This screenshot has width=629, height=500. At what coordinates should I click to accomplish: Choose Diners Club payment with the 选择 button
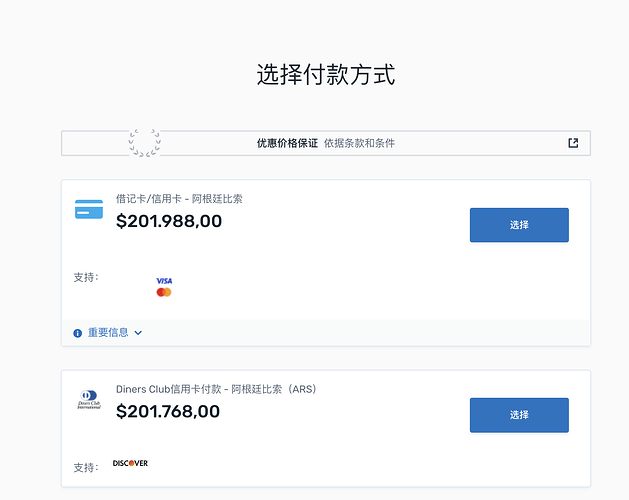point(519,415)
